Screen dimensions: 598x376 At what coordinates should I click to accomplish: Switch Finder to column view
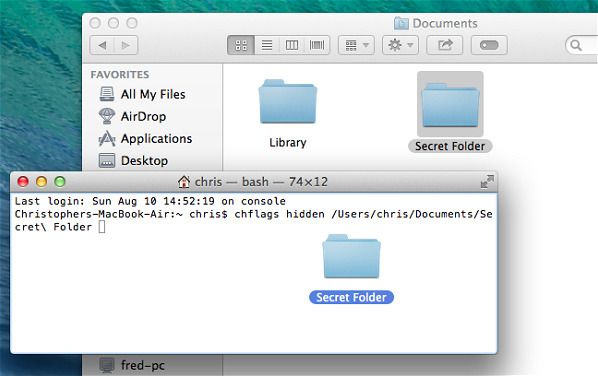292,45
